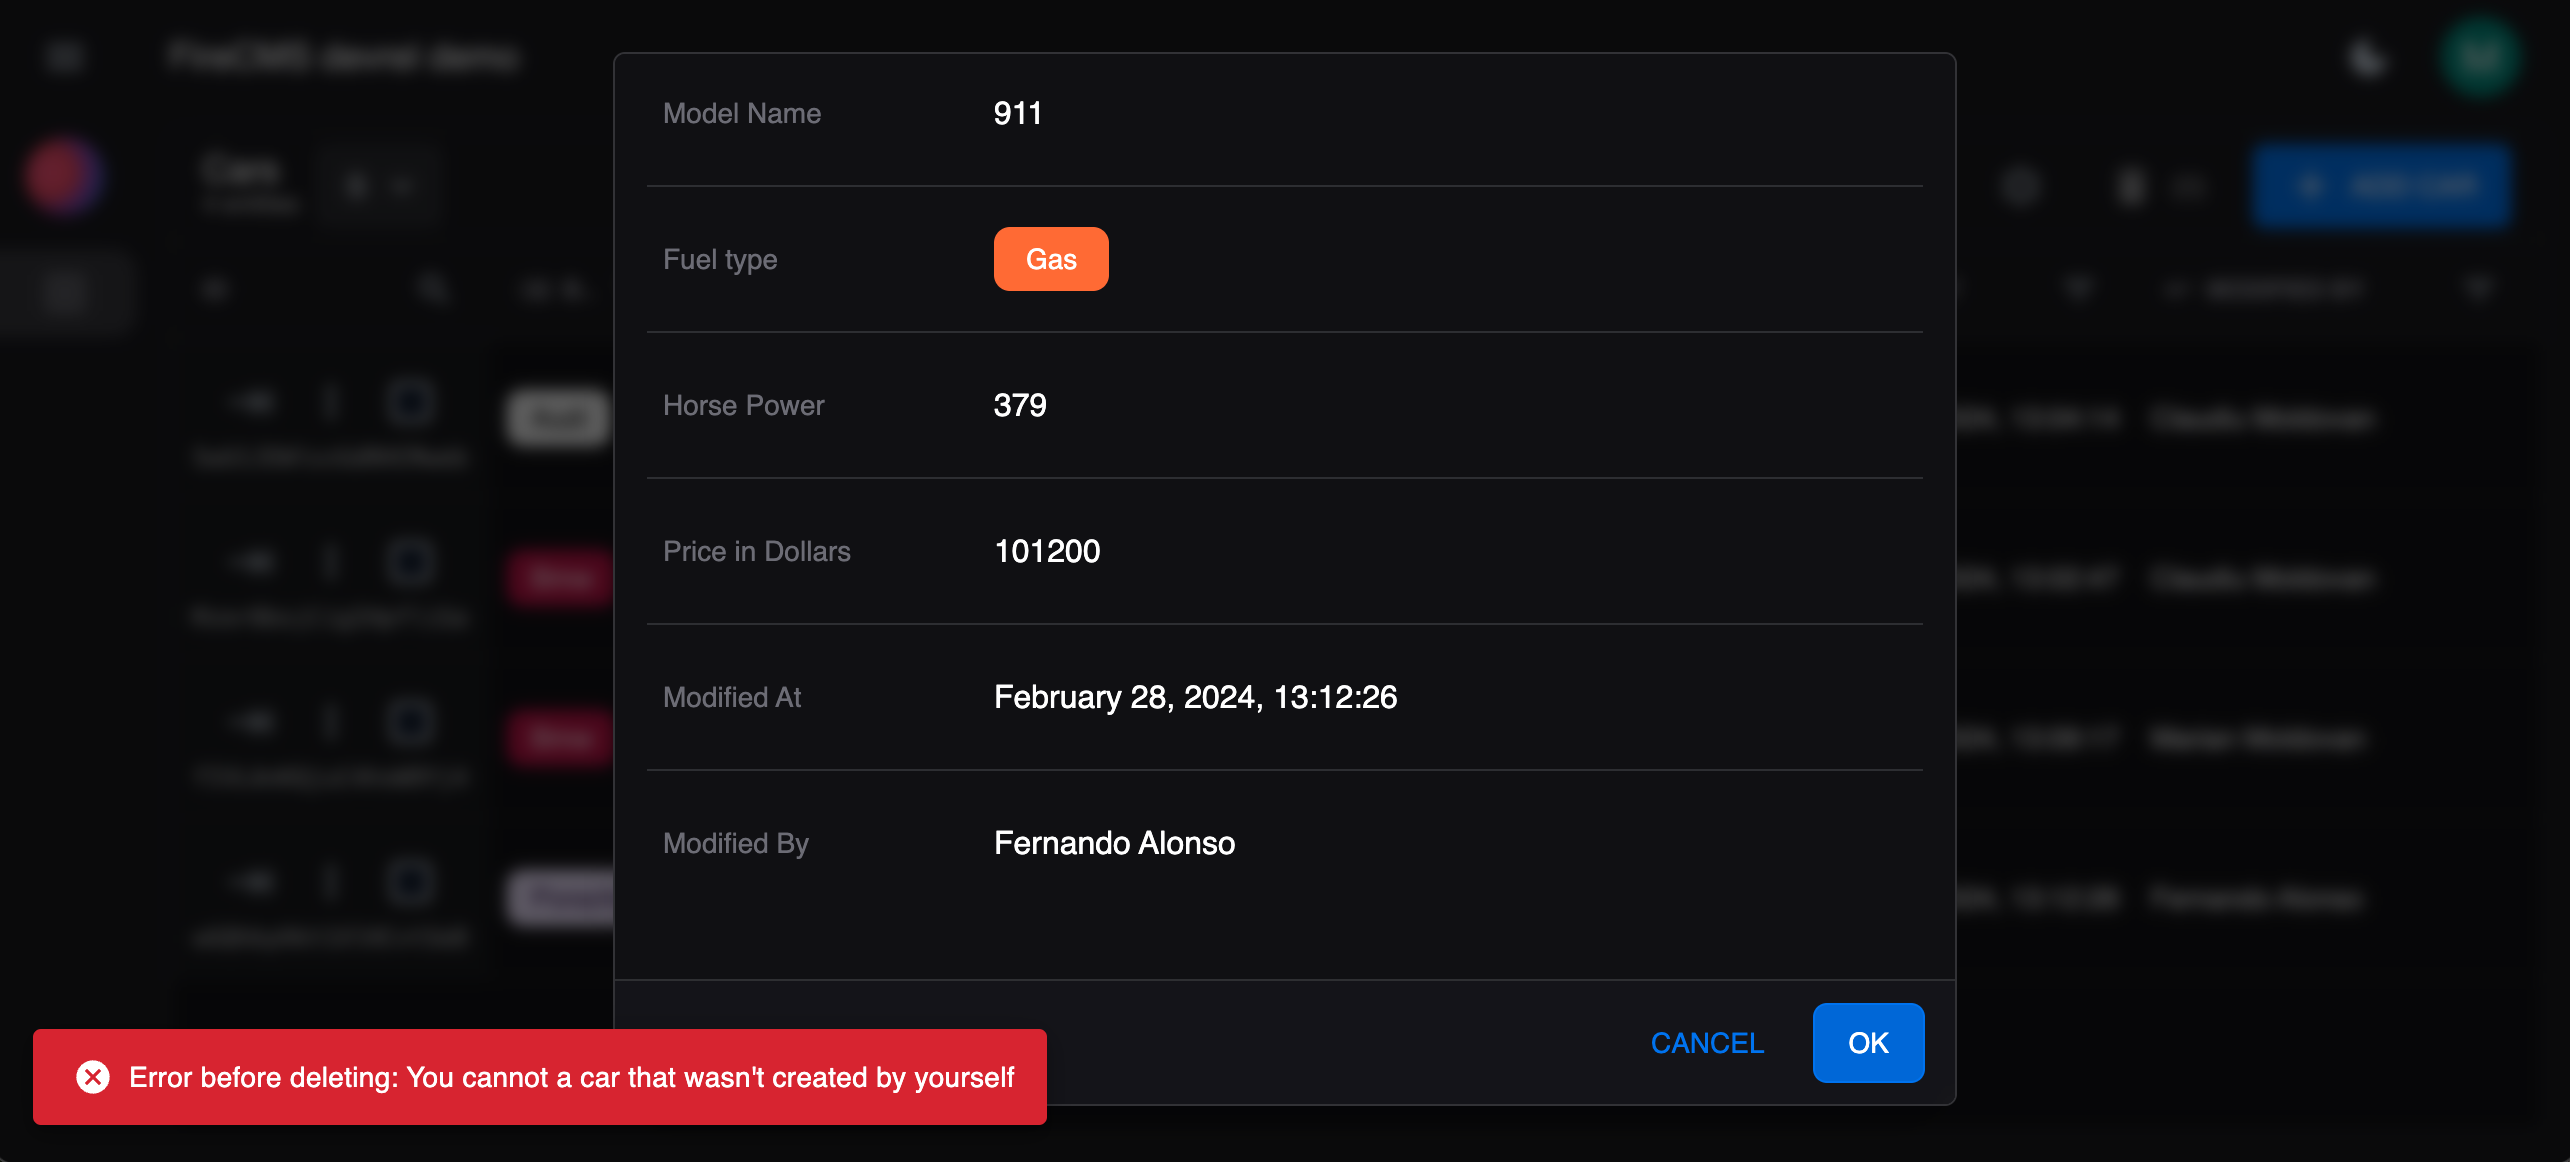Tick the checkbox on the first table row
The width and height of the screenshot is (2570, 1162).
click(x=409, y=402)
